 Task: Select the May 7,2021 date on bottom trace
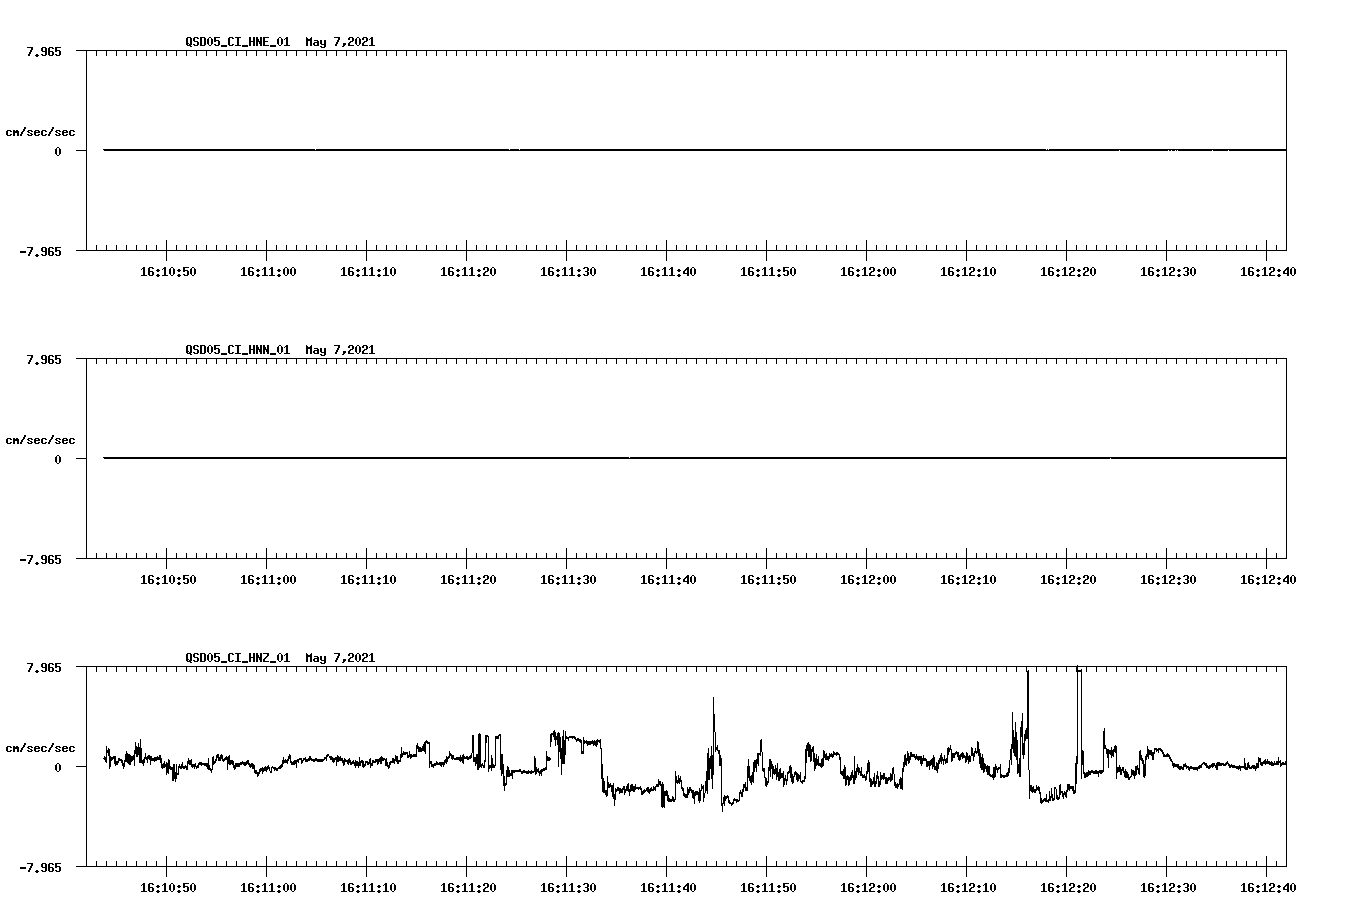[339, 658]
